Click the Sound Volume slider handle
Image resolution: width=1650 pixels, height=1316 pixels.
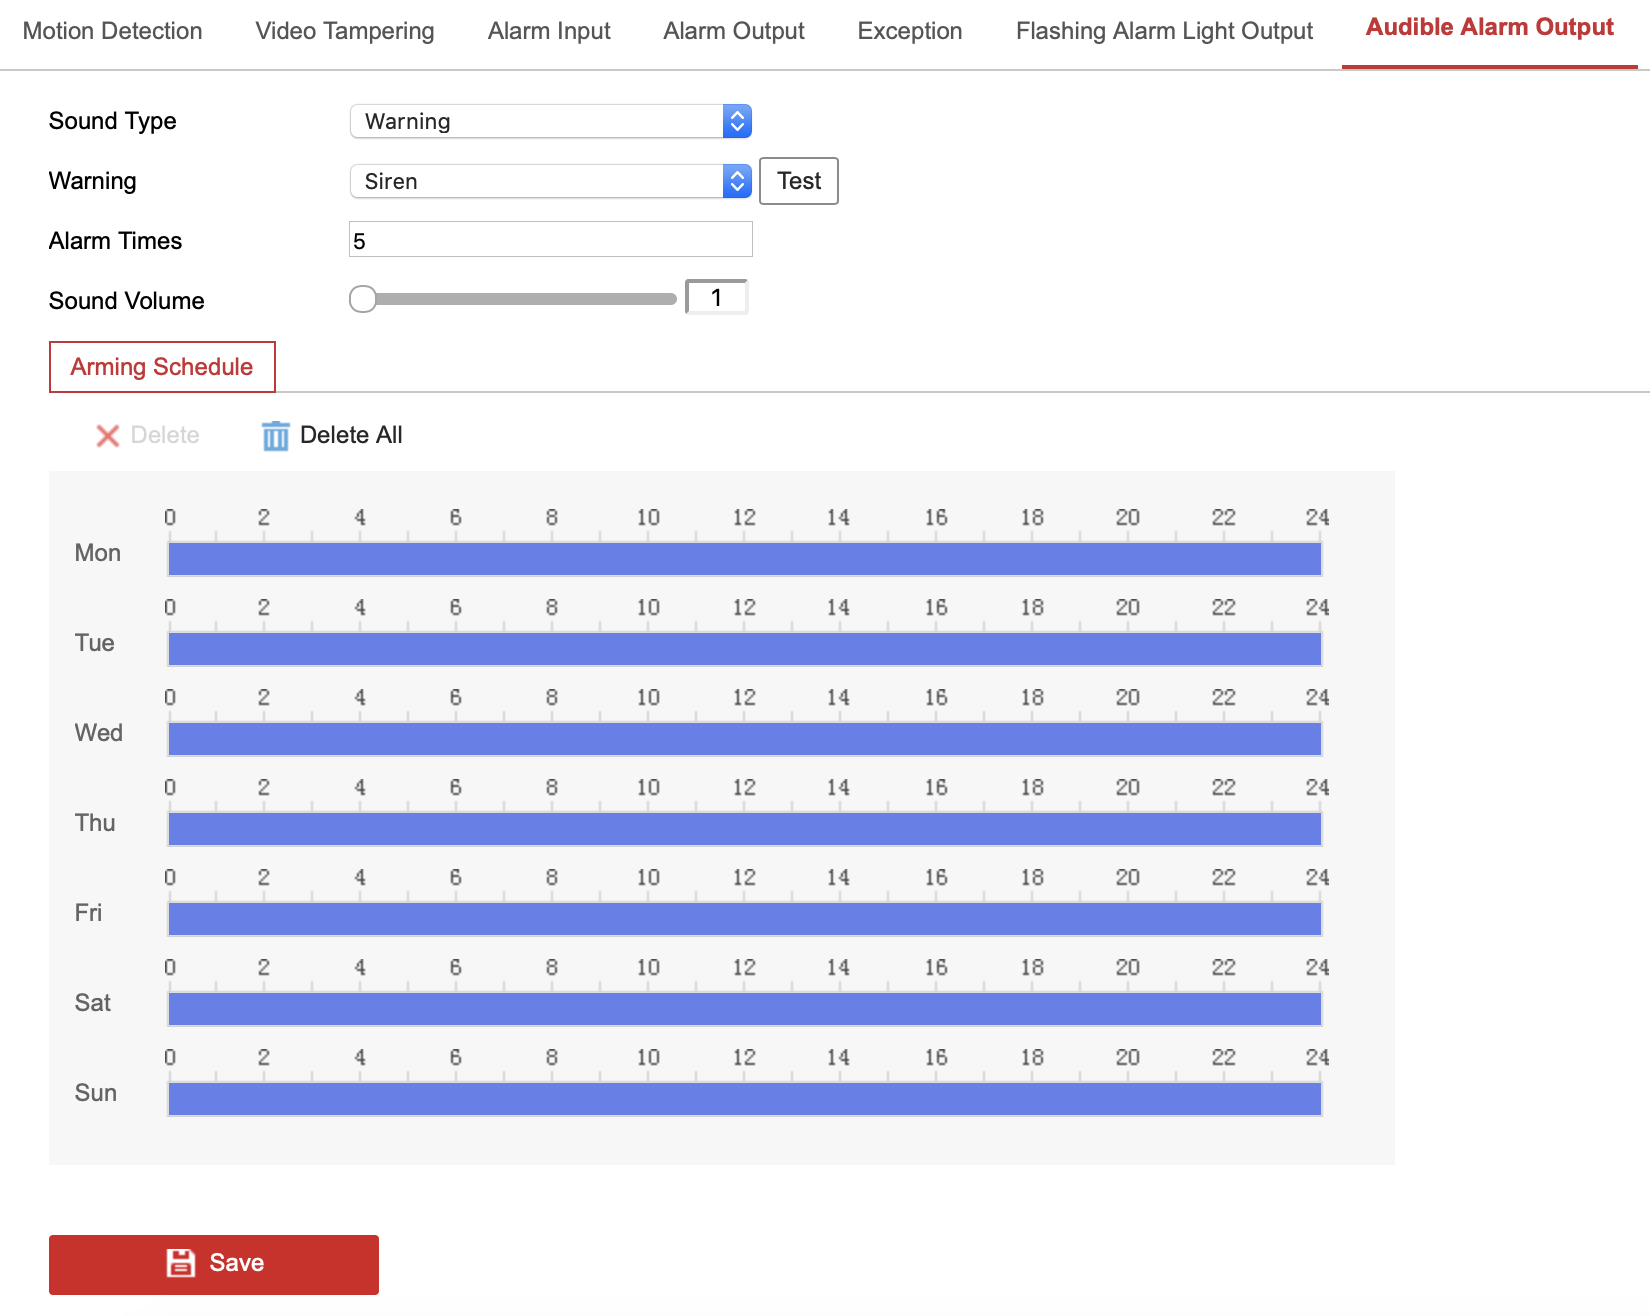click(x=363, y=299)
